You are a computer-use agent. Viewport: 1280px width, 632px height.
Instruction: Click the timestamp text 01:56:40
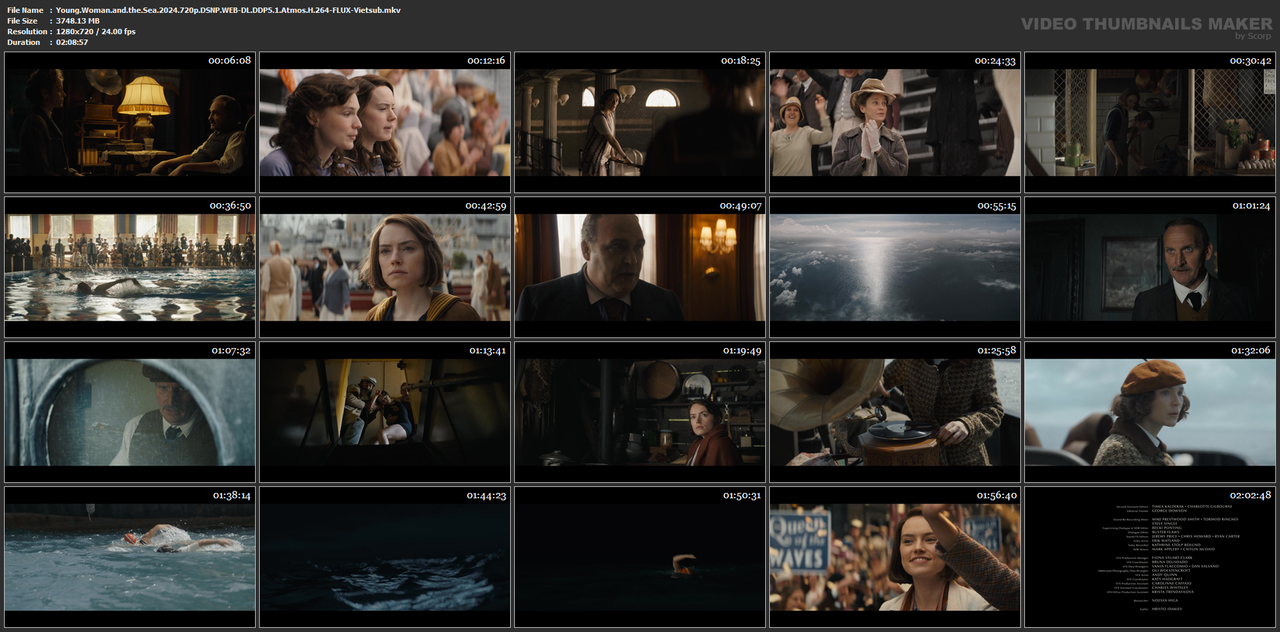coord(995,496)
